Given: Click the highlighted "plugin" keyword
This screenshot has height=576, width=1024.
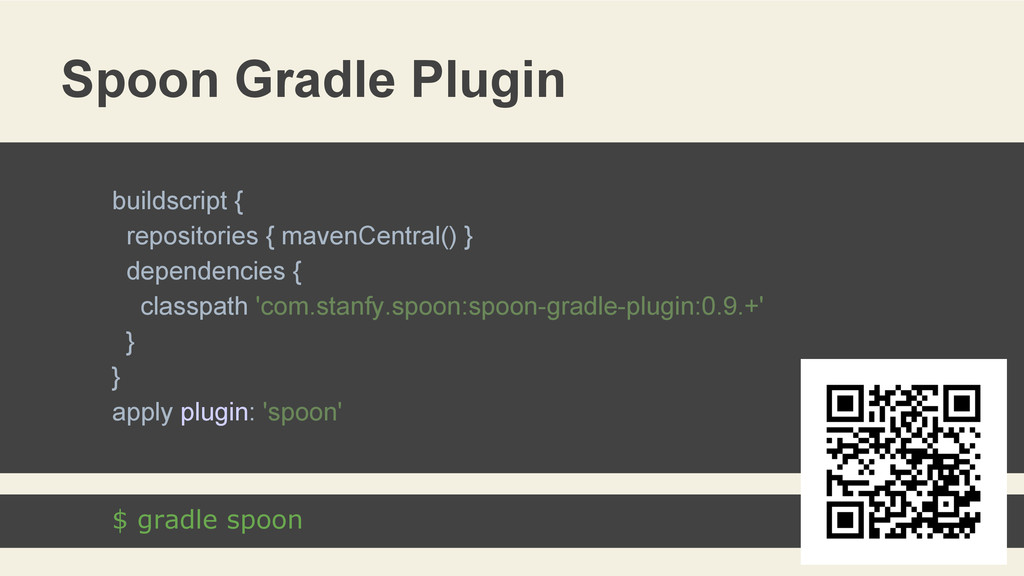Looking at the screenshot, I should pos(213,411).
